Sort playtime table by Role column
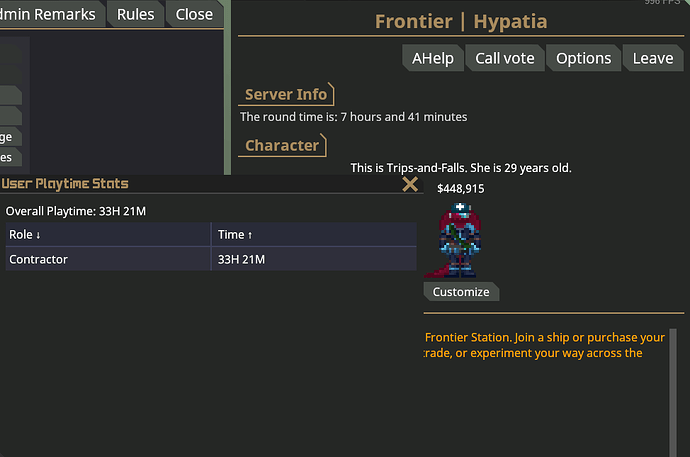Image resolution: width=690 pixels, height=457 pixels. tap(108, 234)
